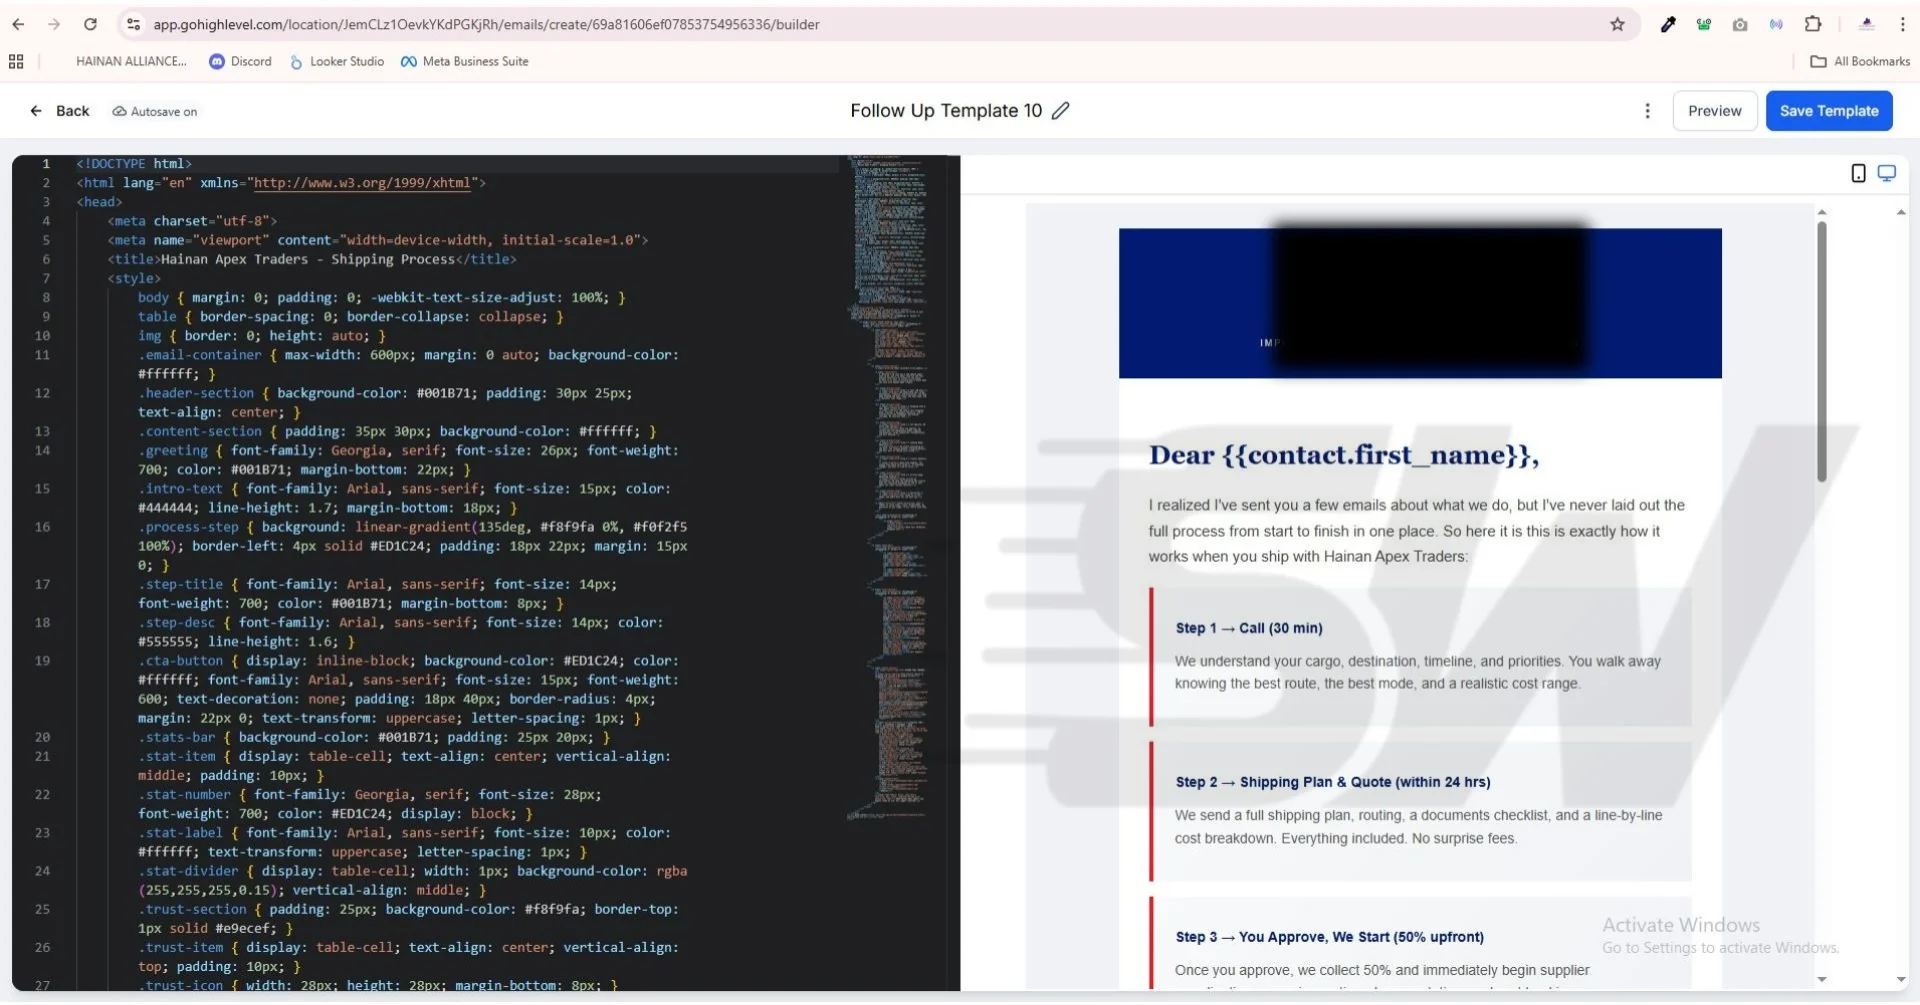Screen dimensions: 1920x1005
Task: Open the Chrome three-dot menu
Action: coord(1902,25)
